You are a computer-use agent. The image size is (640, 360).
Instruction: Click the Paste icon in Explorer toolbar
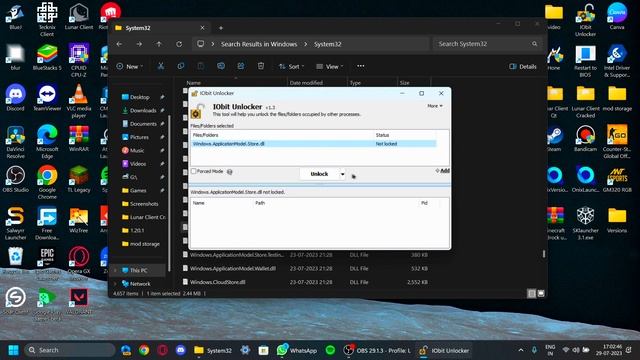201,66
